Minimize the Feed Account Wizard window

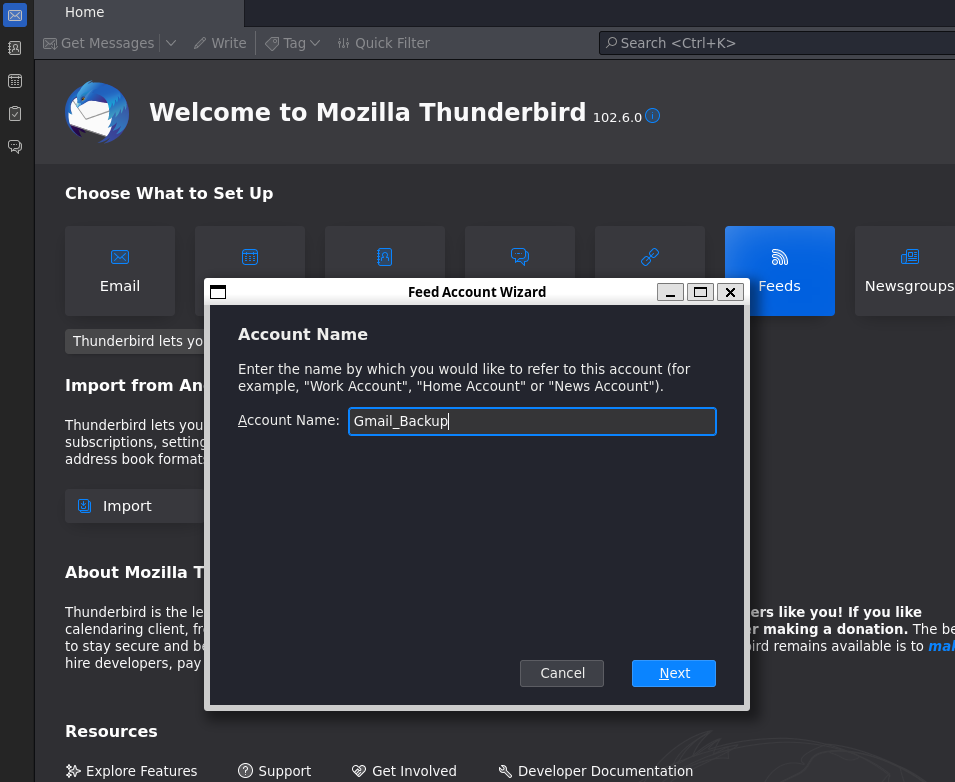point(670,292)
